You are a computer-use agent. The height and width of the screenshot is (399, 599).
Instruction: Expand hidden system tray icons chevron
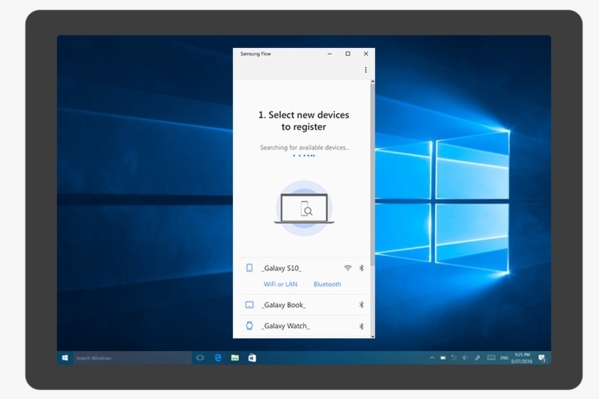[432, 358]
